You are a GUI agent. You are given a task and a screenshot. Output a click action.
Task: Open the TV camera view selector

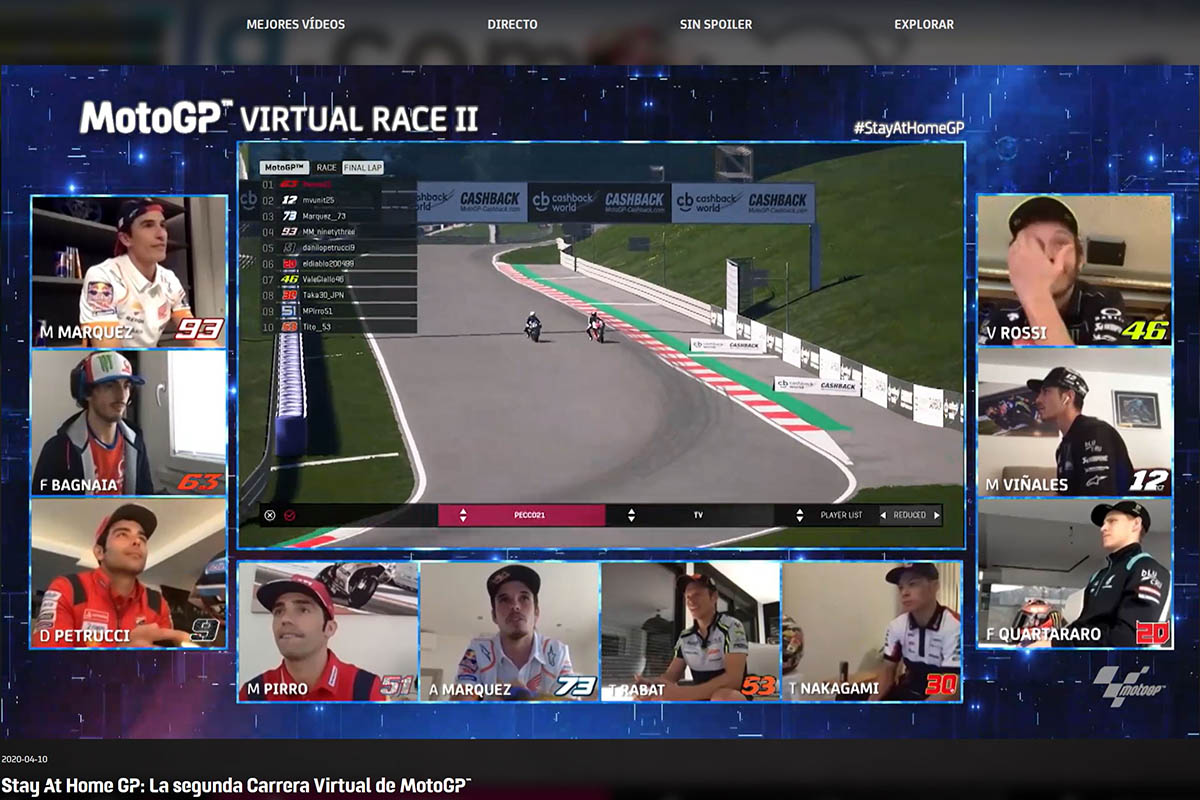[x=698, y=516]
